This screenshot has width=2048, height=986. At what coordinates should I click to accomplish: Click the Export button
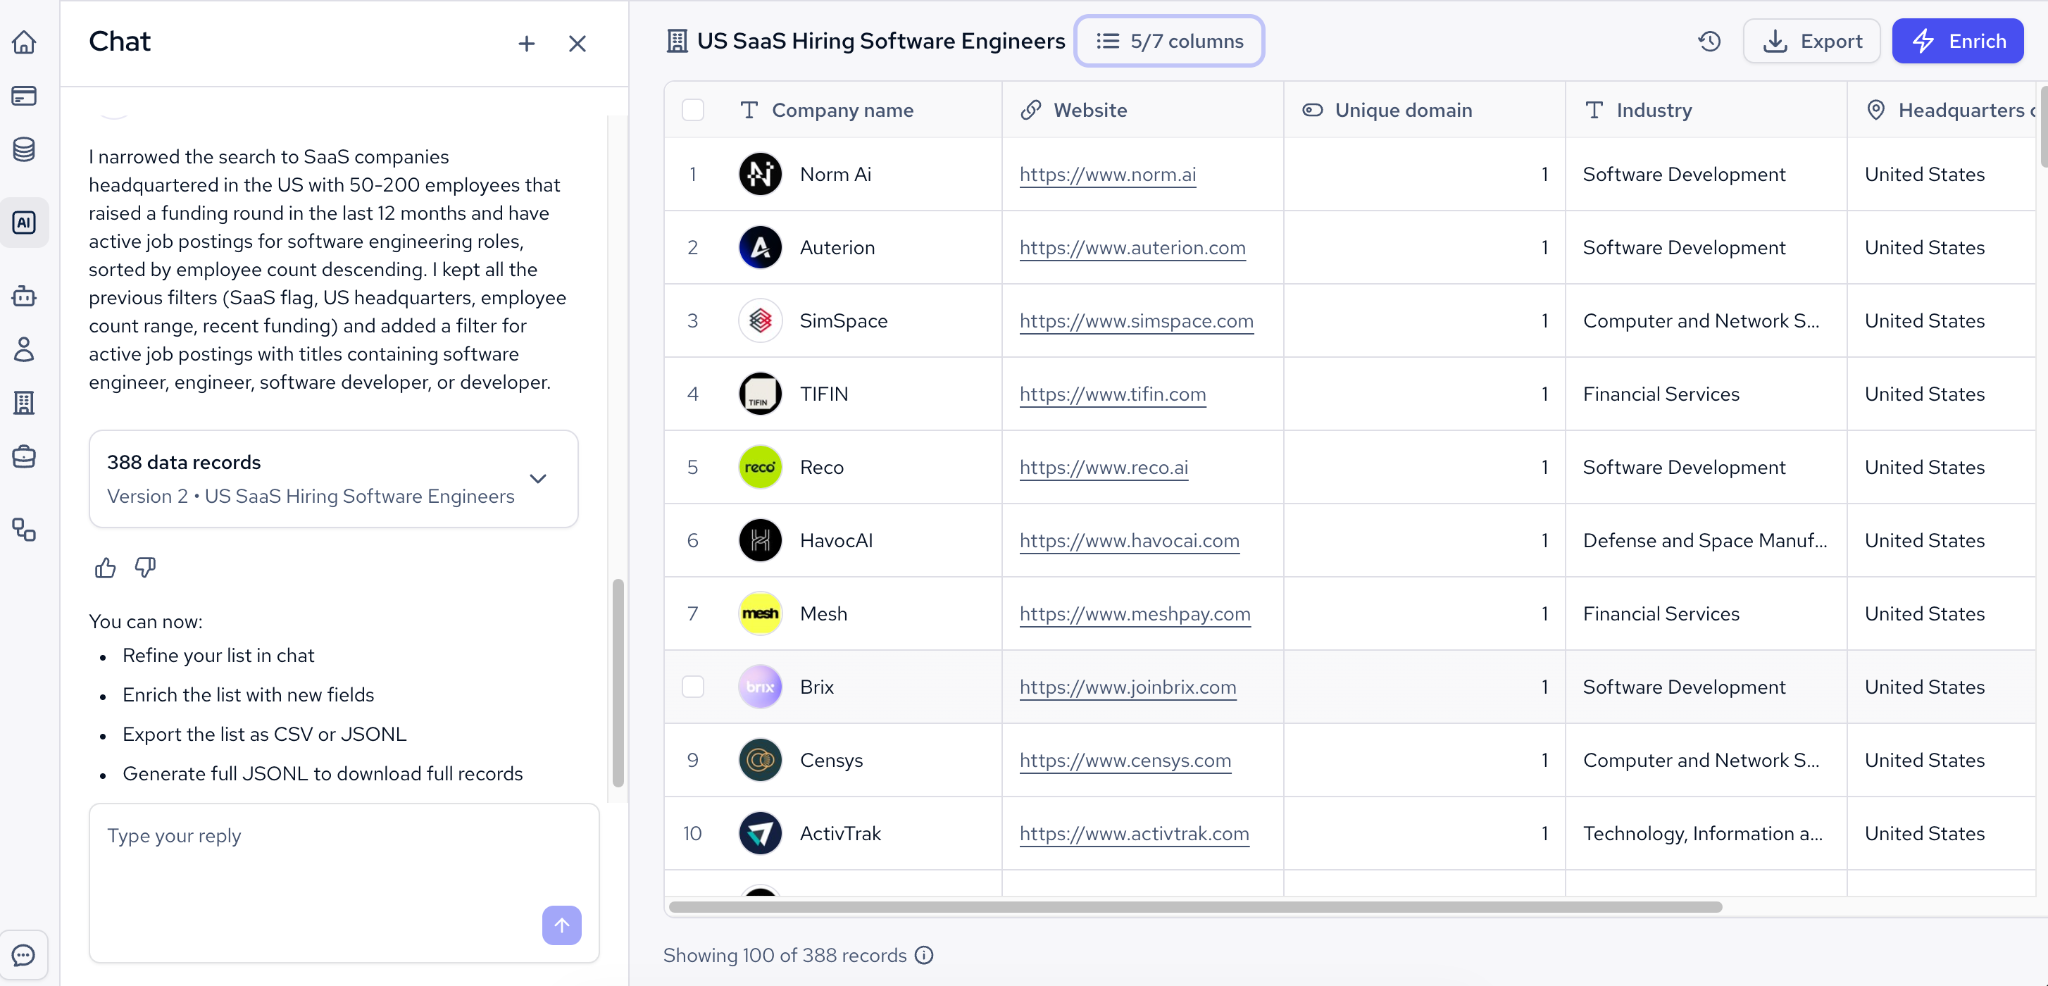click(x=1812, y=41)
